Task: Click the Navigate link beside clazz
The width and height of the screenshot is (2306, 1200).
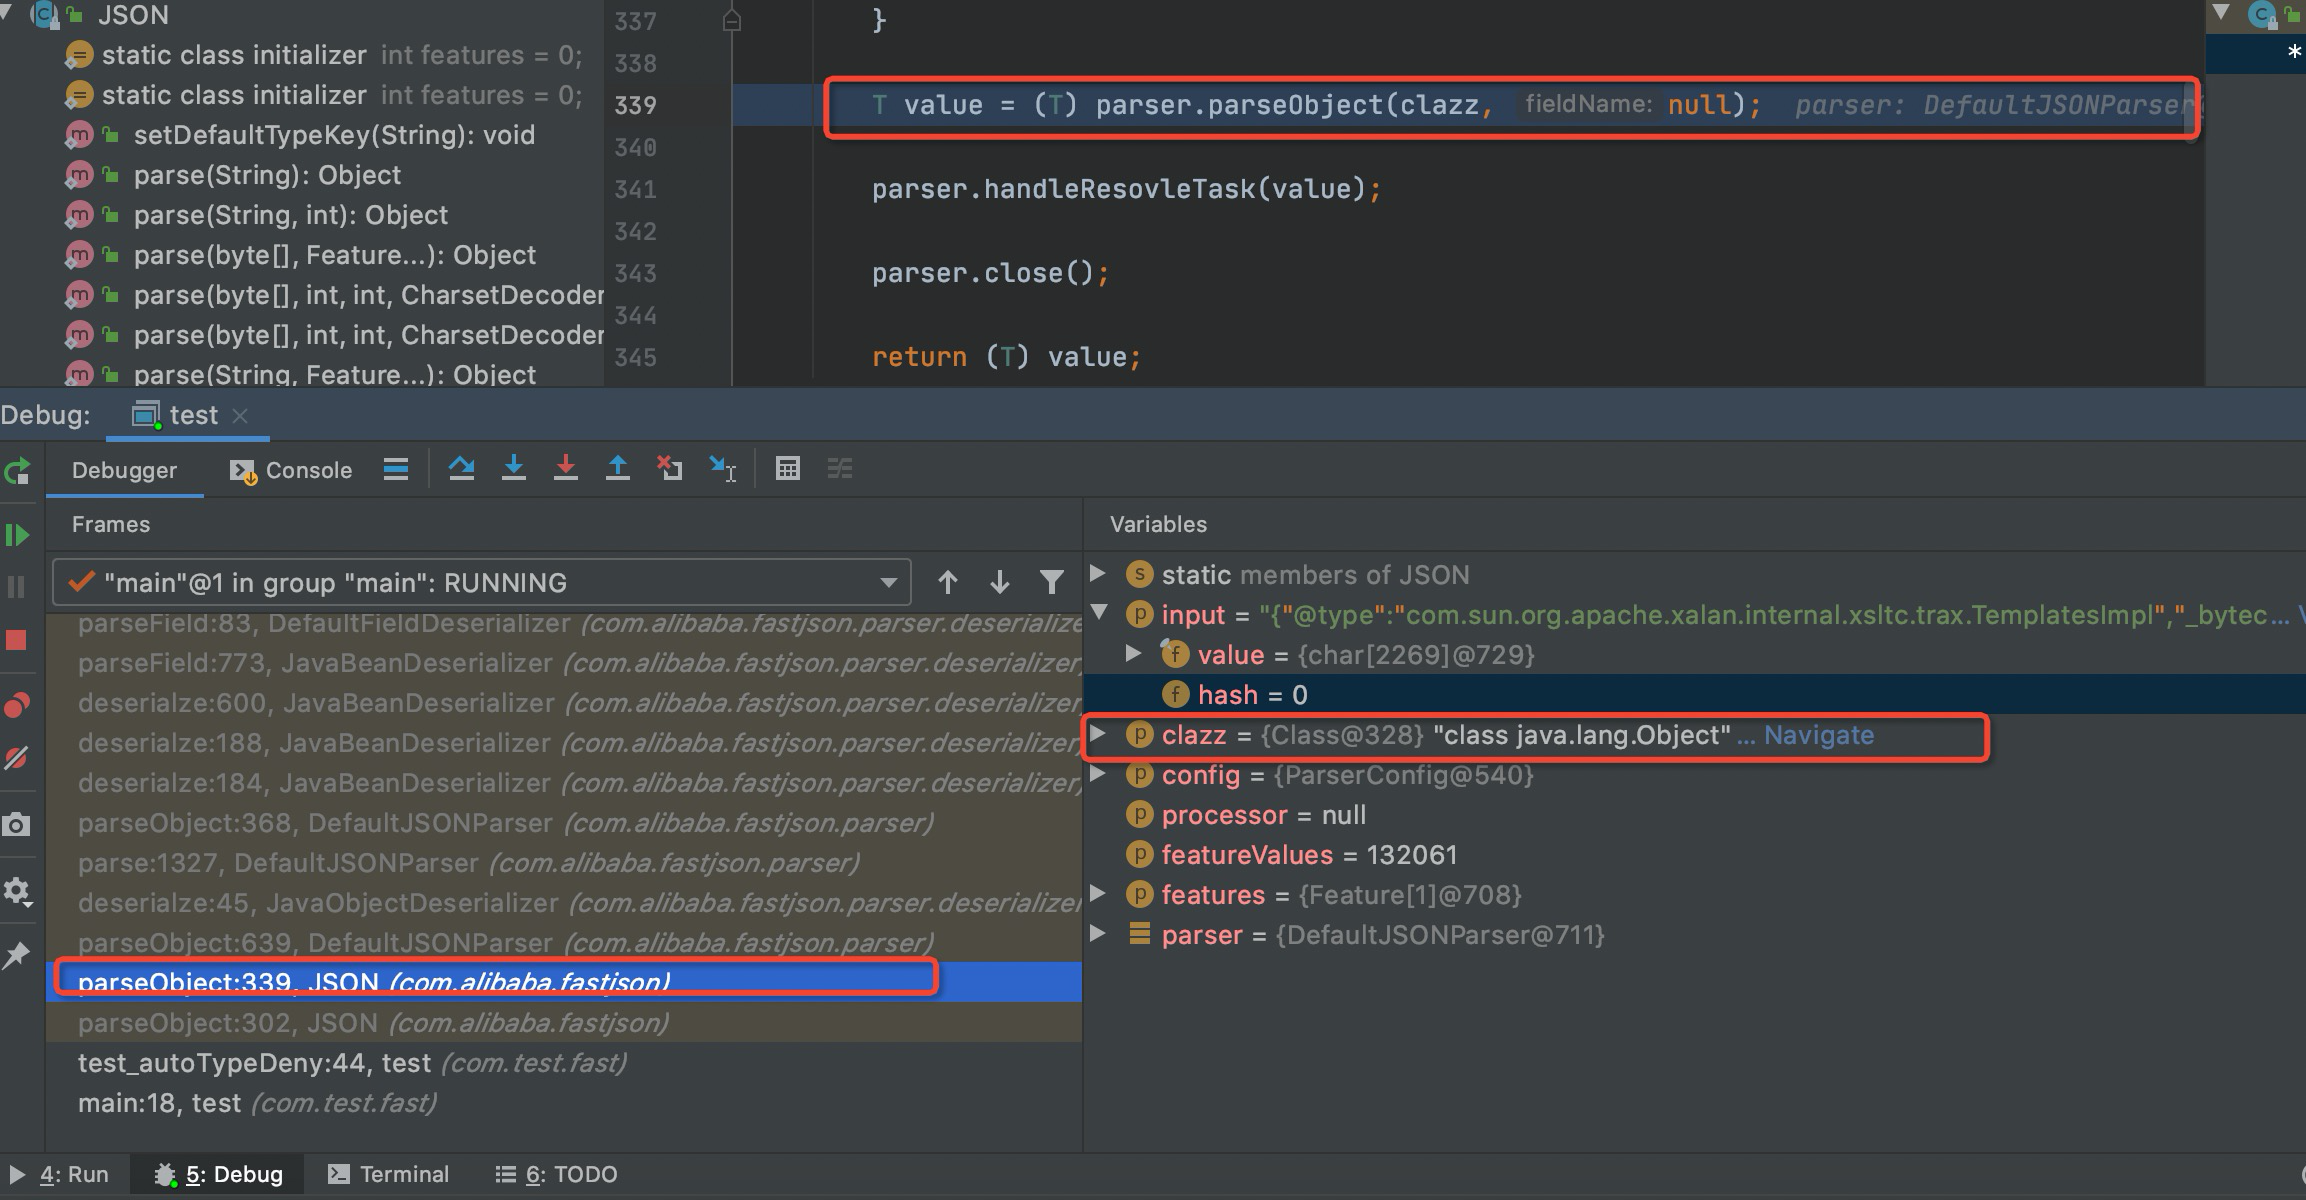Action: pos(1818,735)
